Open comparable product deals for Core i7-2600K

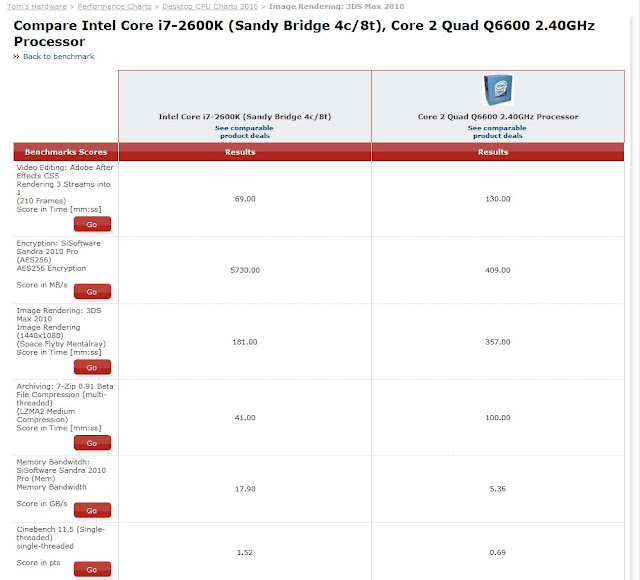tap(244, 132)
